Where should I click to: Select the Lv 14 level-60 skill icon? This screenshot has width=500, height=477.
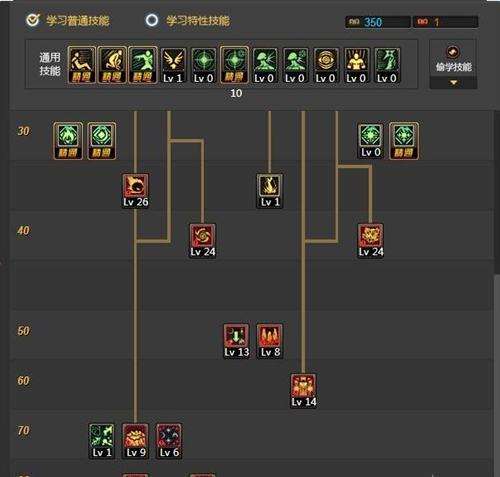tap(303, 391)
